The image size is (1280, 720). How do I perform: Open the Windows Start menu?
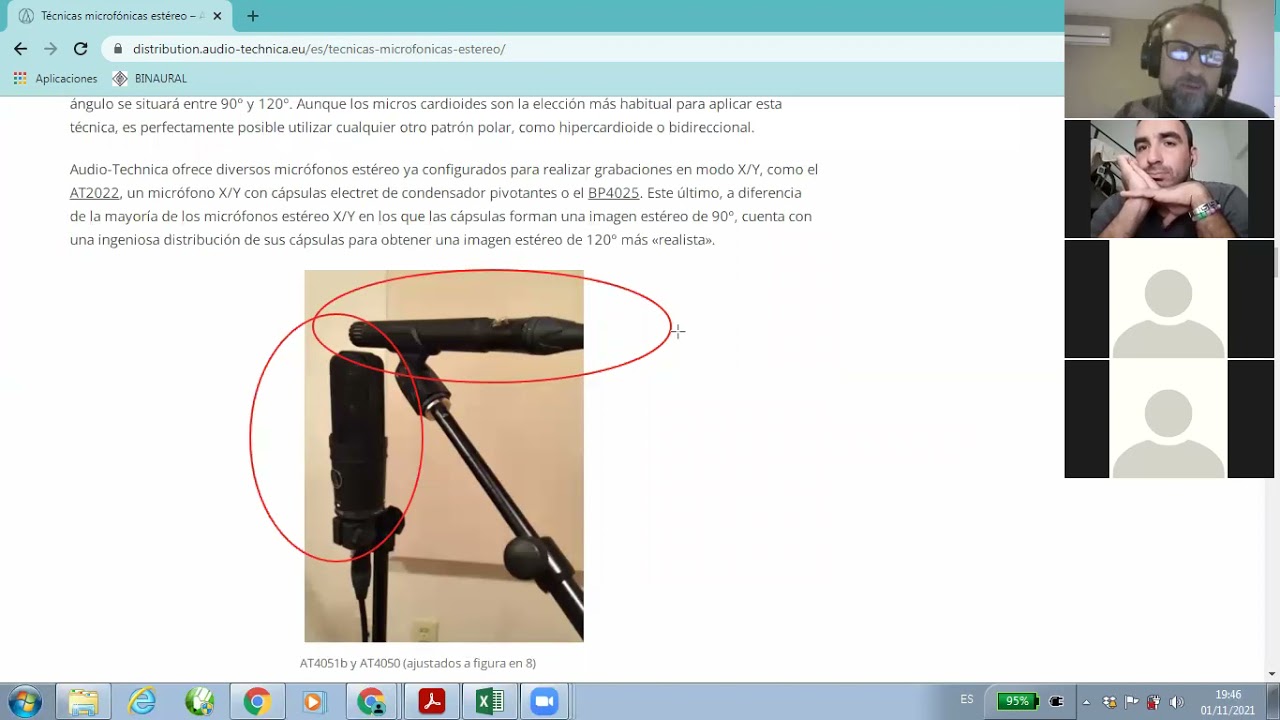[24, 702]
